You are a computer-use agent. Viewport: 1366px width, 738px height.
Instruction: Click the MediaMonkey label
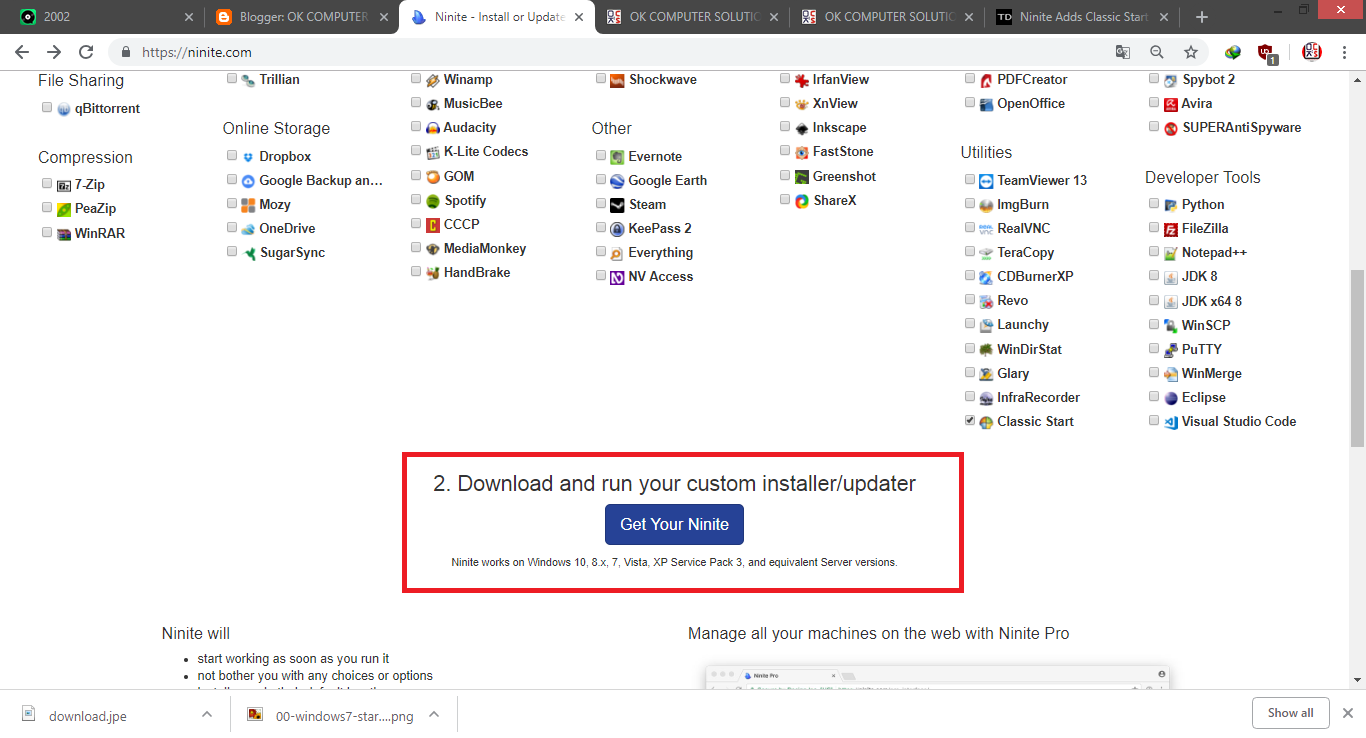pyautogui.click(x=485, y=248)
